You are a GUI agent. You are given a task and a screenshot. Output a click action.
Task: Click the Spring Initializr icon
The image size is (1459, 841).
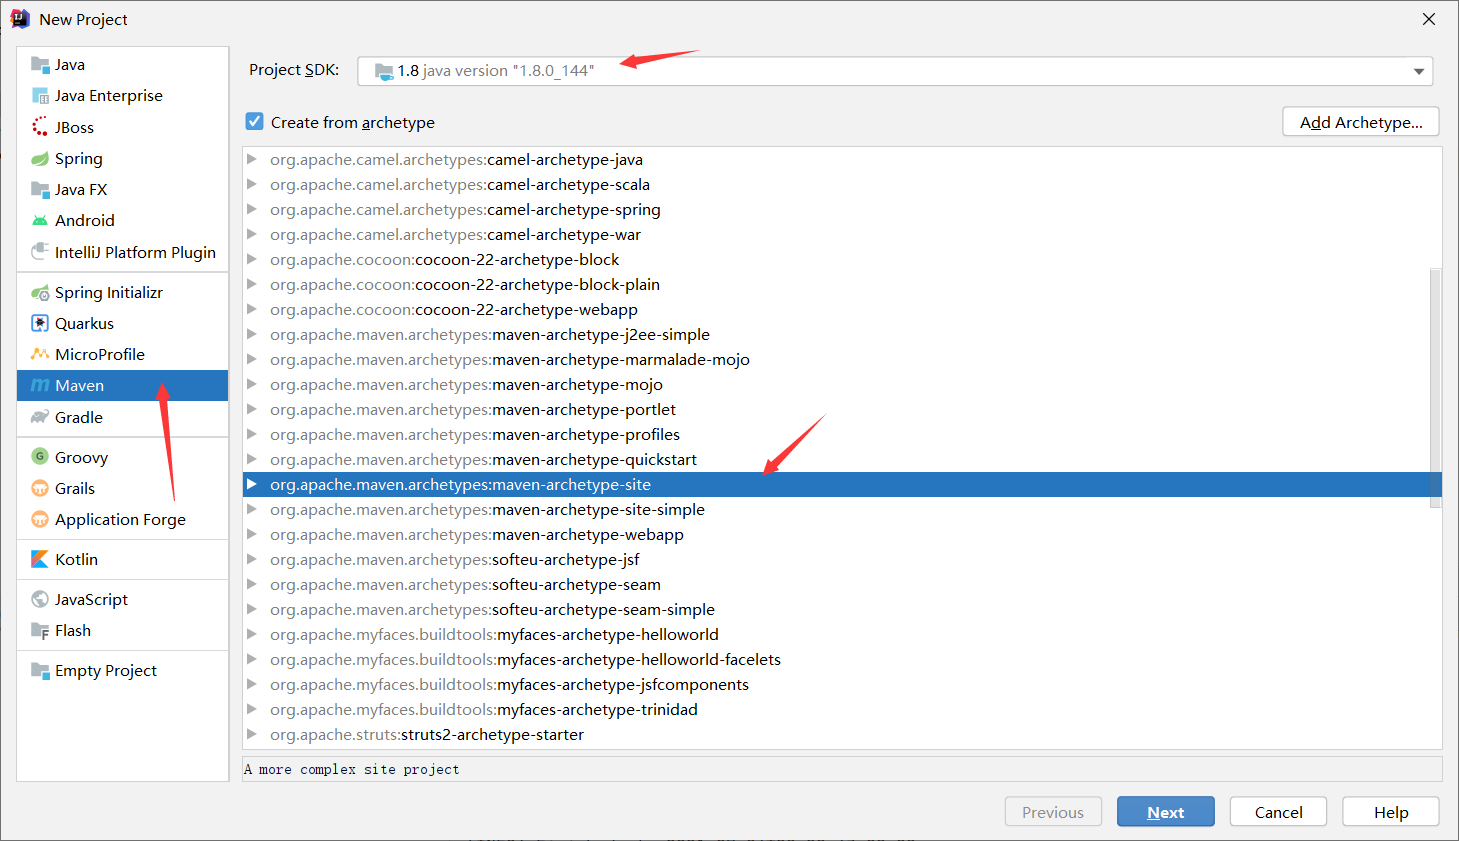tap(40, 293)
